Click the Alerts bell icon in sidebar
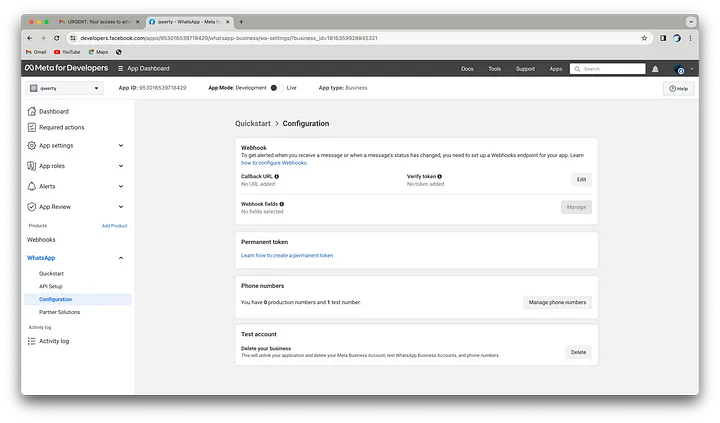The width and height of the screenshot is (720, 423). pos(32,186)
